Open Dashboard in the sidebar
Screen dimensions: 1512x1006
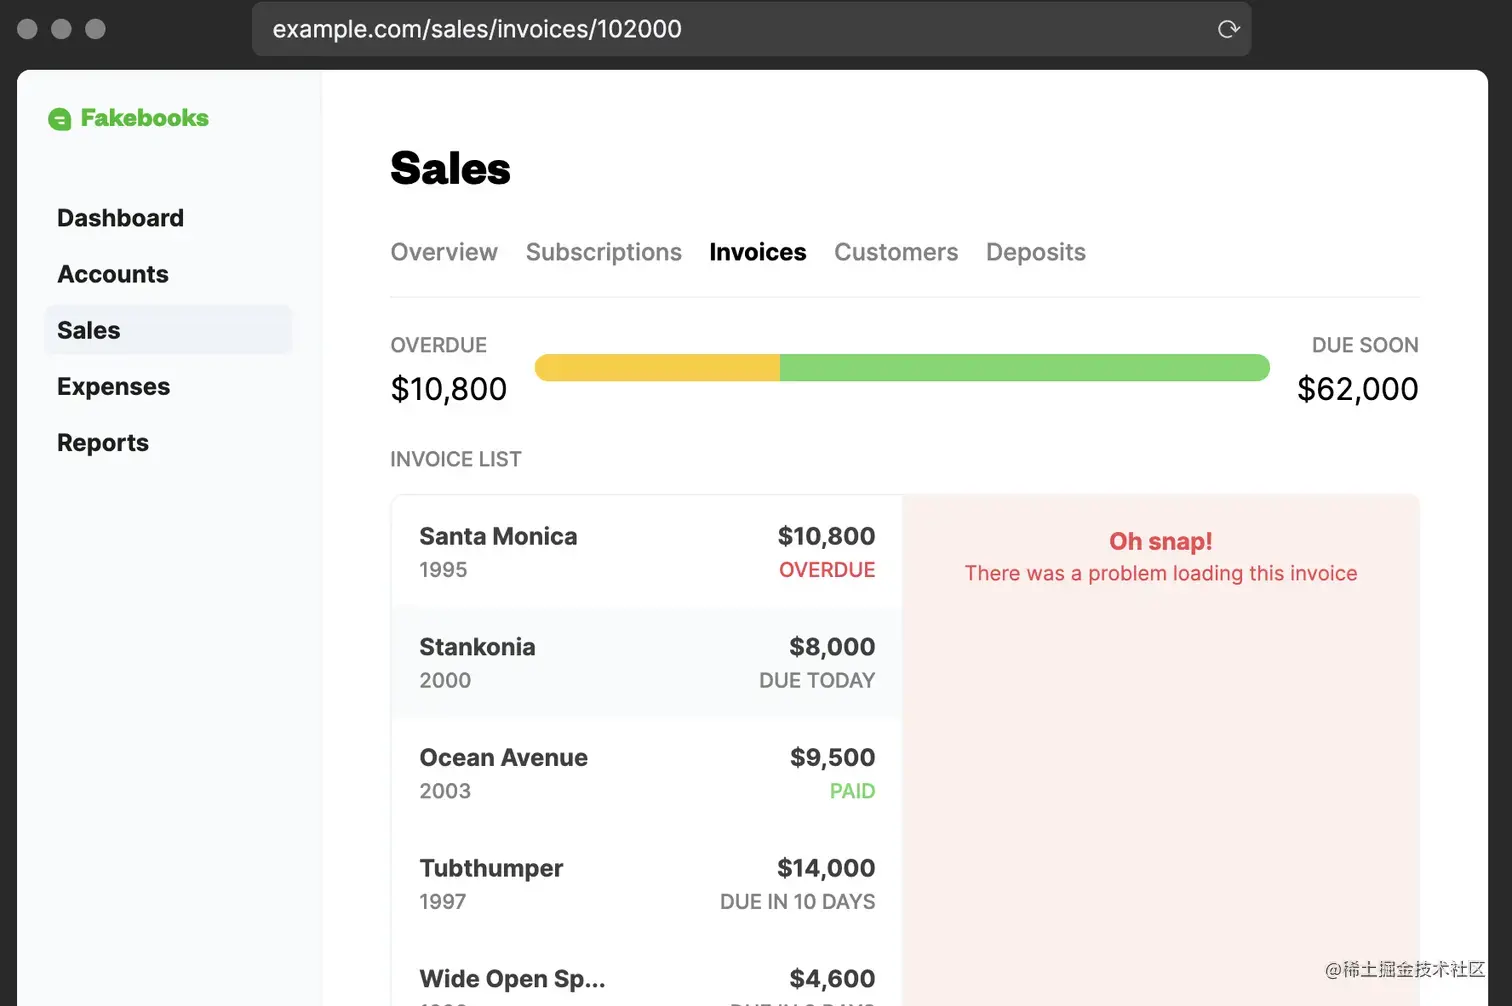click(x=120, y=218)
